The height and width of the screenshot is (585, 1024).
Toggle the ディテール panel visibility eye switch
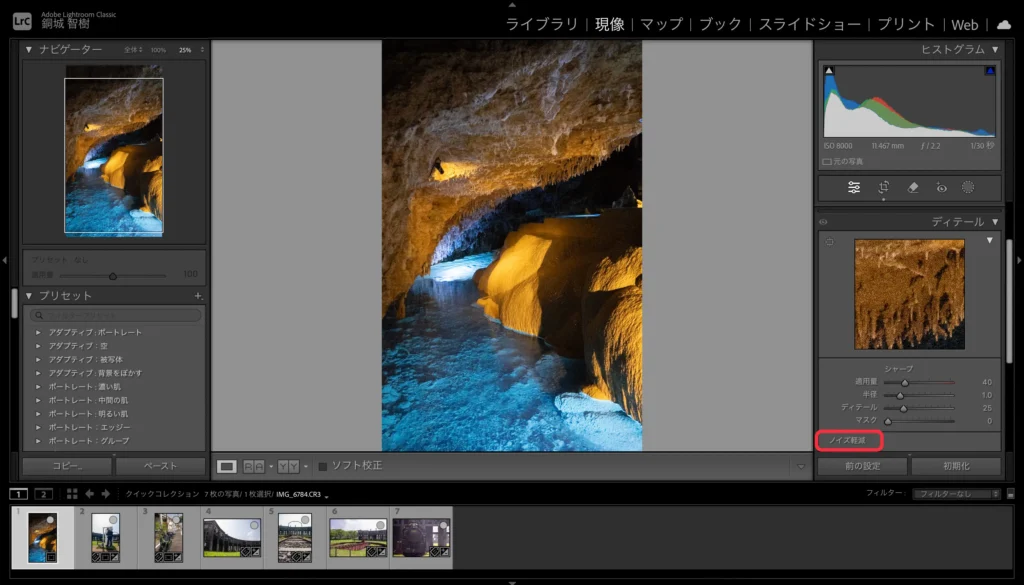click(823, 222)
